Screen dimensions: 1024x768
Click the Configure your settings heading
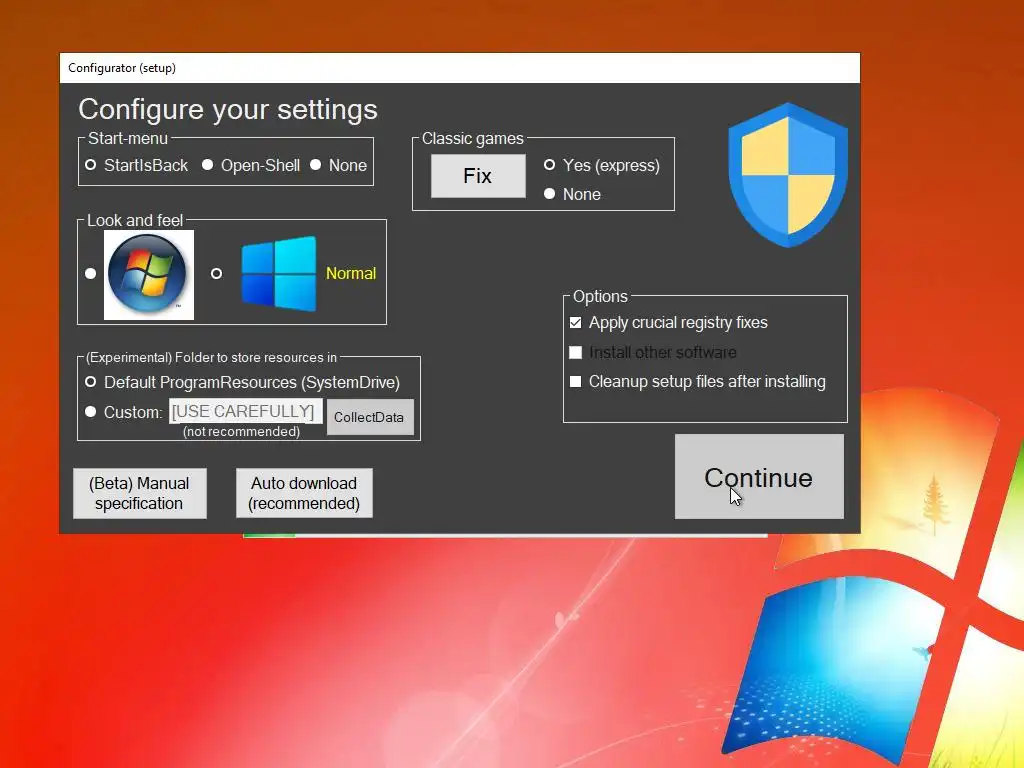tap(228, 109)
